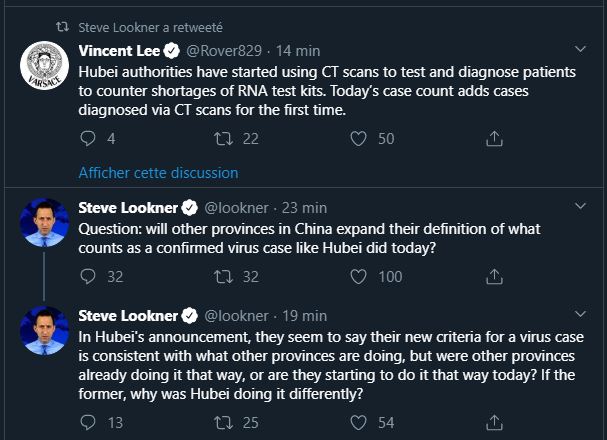
Task: Reply to Vincent Lee's CT scans tweet
Action: (87, 139)
